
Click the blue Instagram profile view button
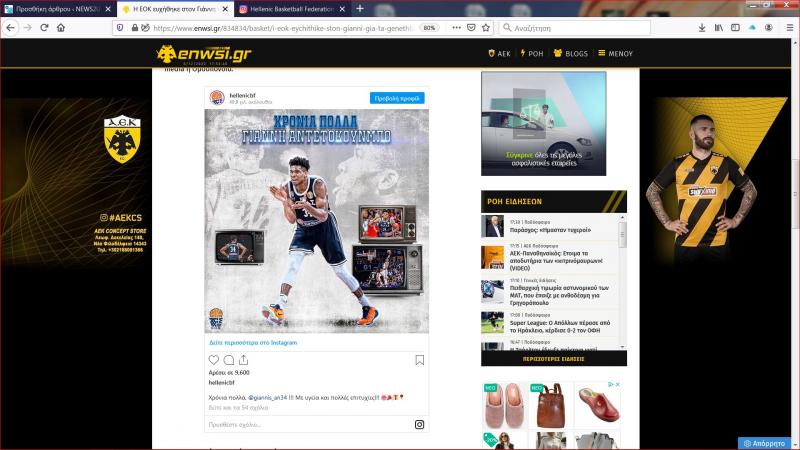(x=397, y=98)
